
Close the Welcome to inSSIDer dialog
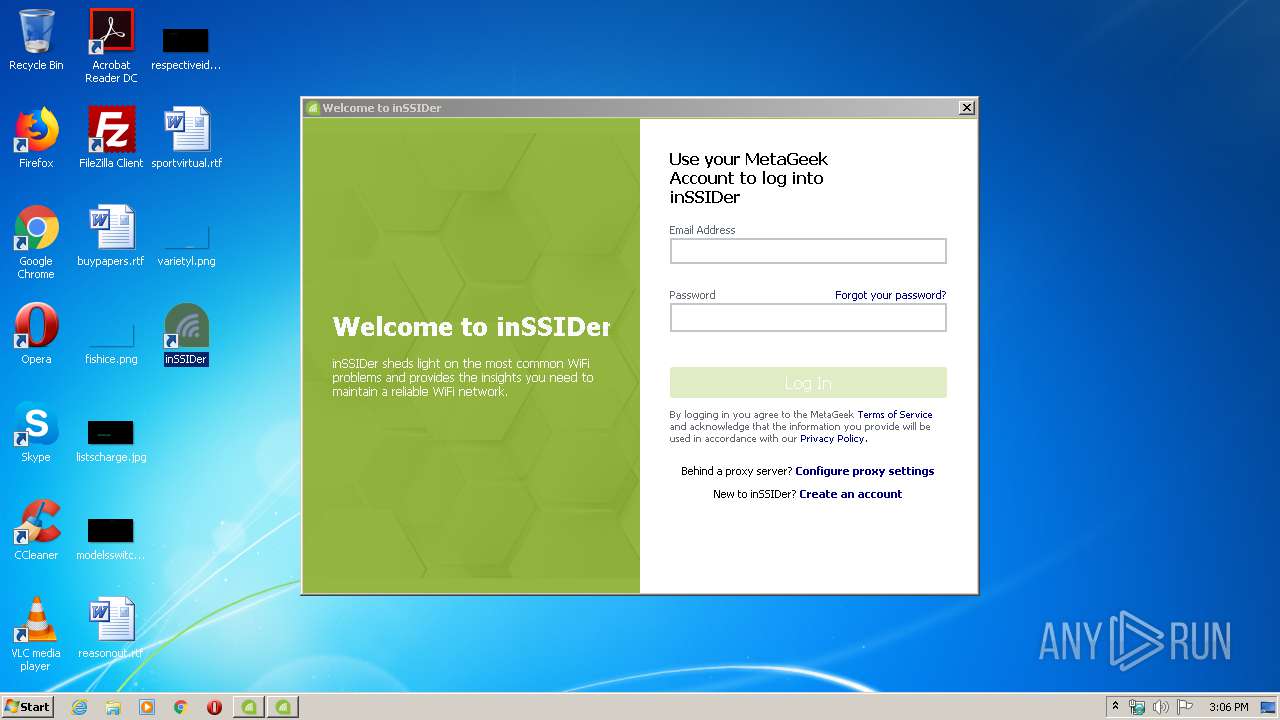tap(966, 108)
